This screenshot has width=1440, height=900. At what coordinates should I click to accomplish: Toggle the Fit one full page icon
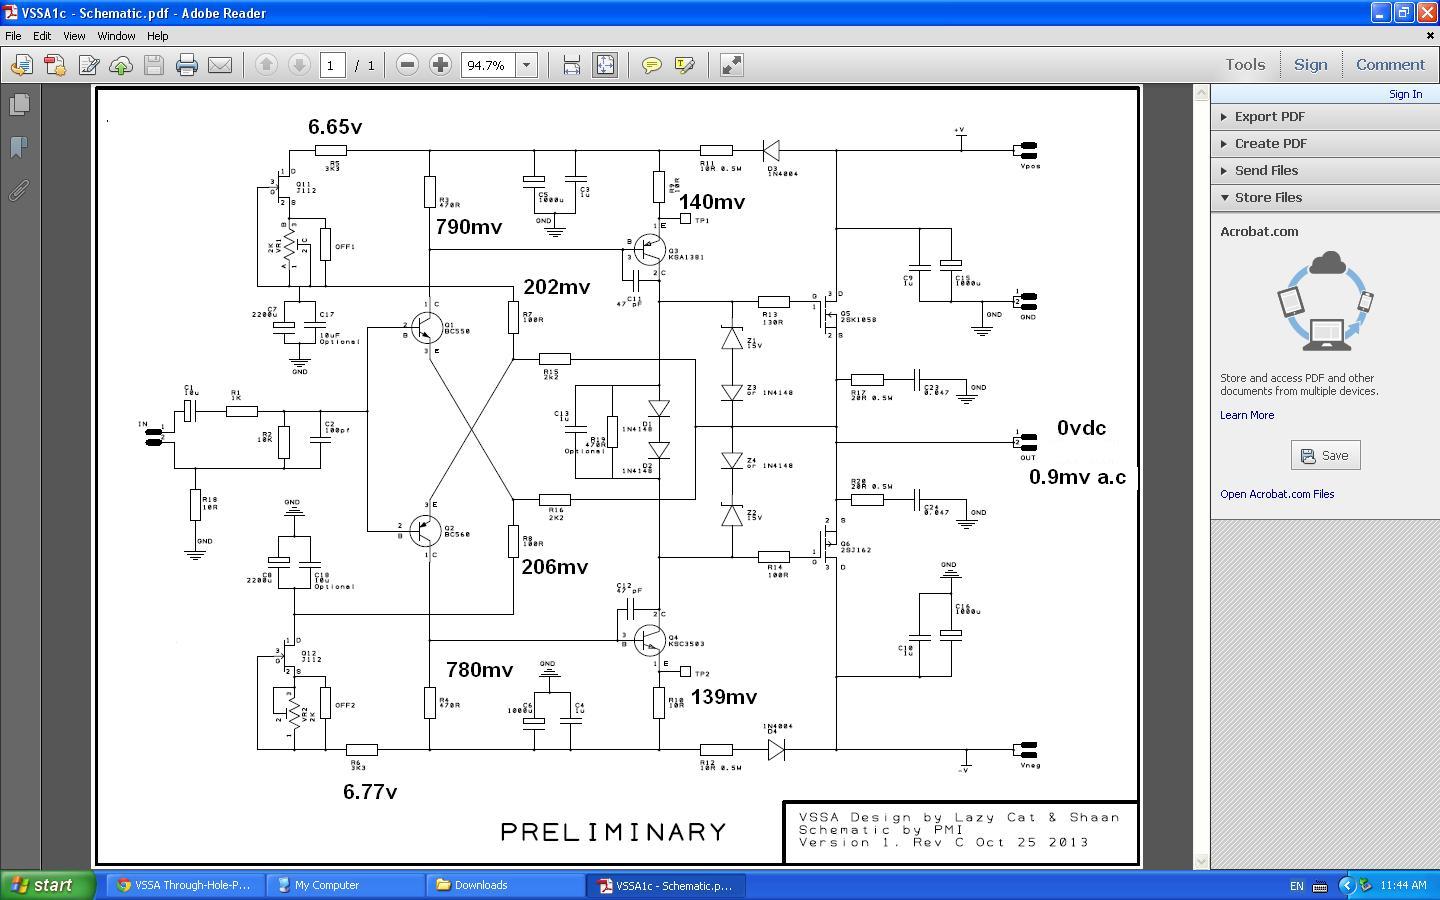pos(605,65)
